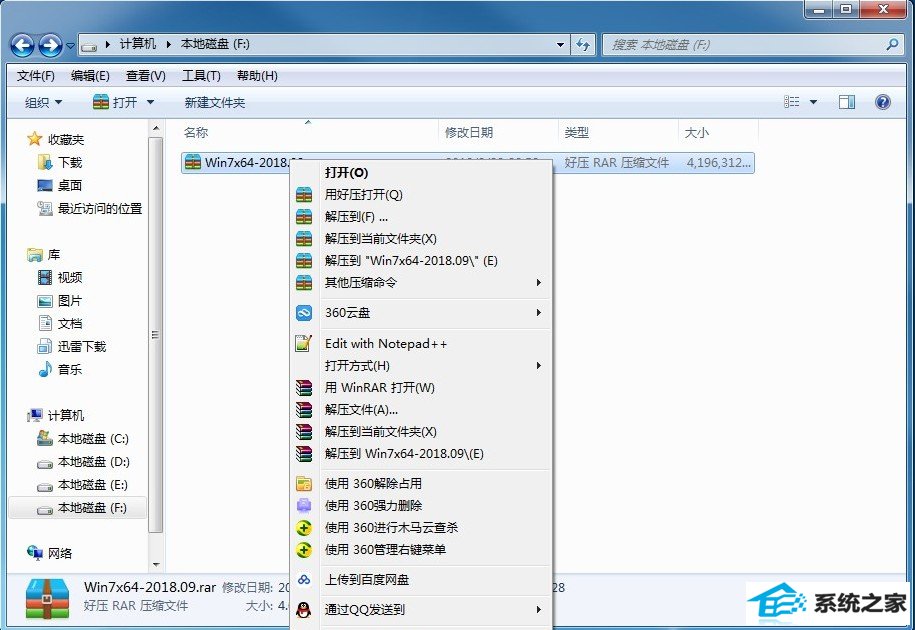Sort by the 大小 column header
Screen dimensions: 915x630
(718, 133)
